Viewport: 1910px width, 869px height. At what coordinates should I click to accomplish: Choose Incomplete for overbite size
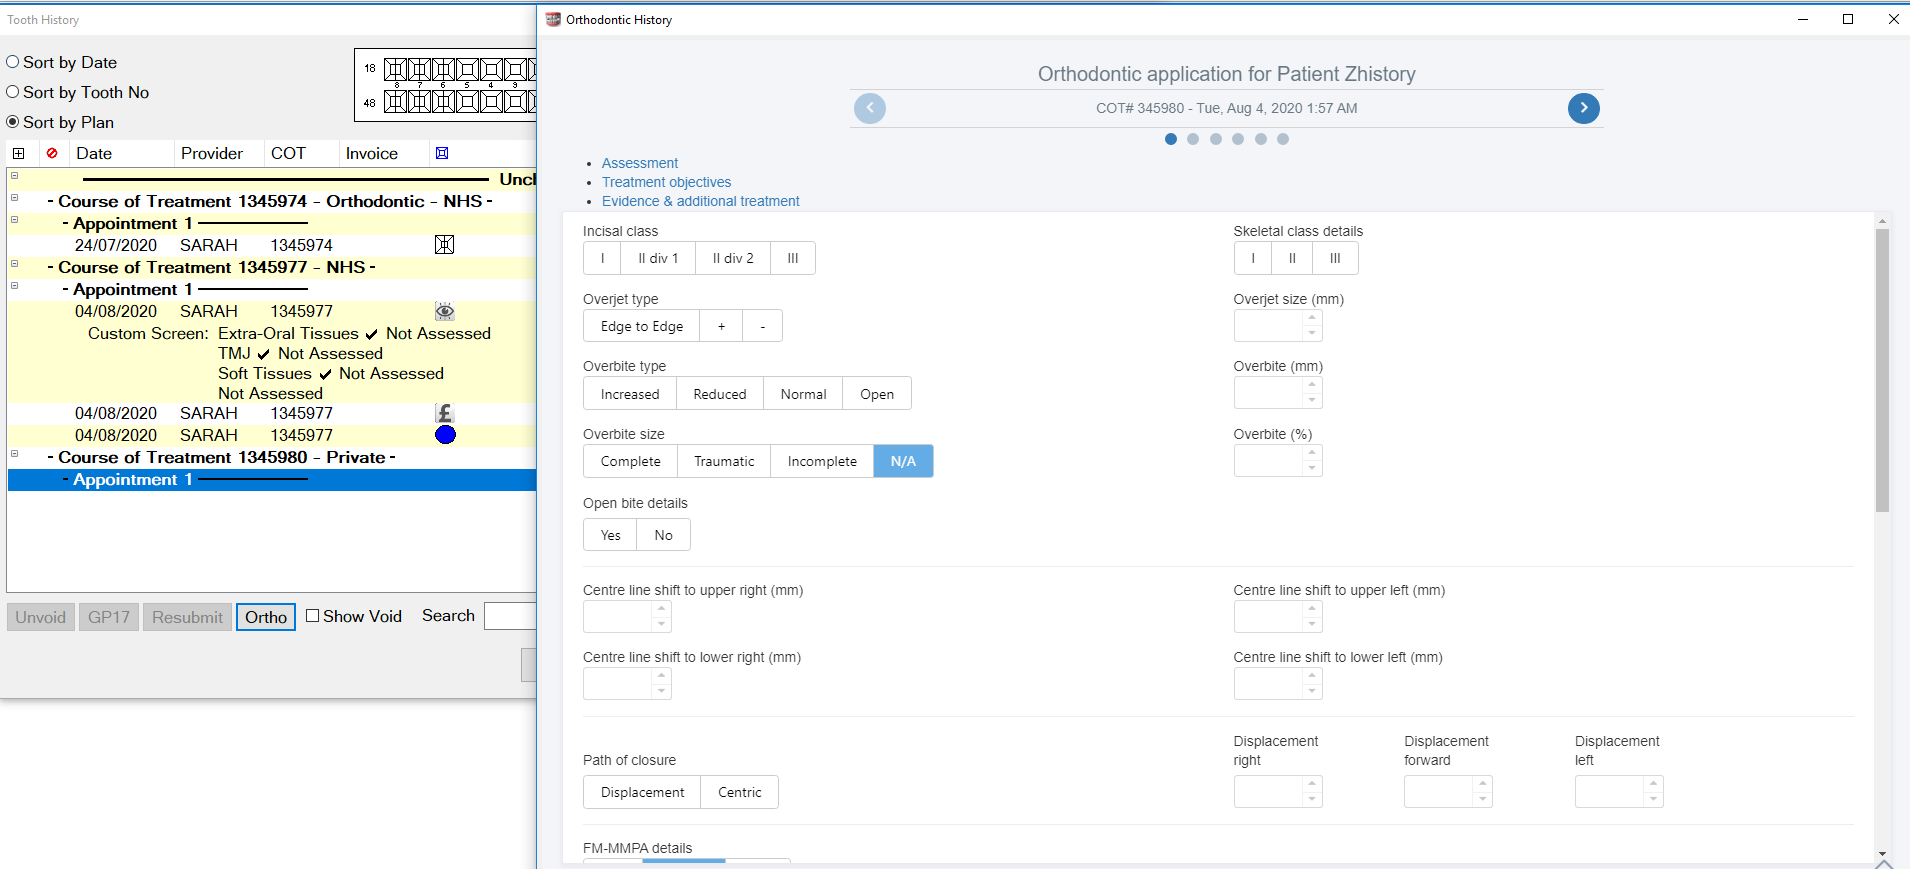(821, 461)
